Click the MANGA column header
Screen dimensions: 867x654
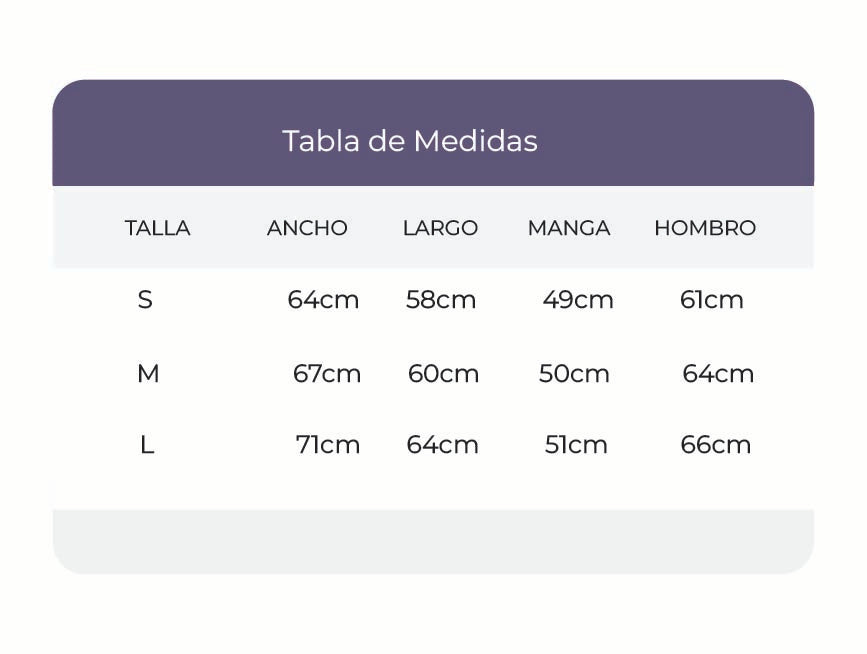tap(569, 228)
